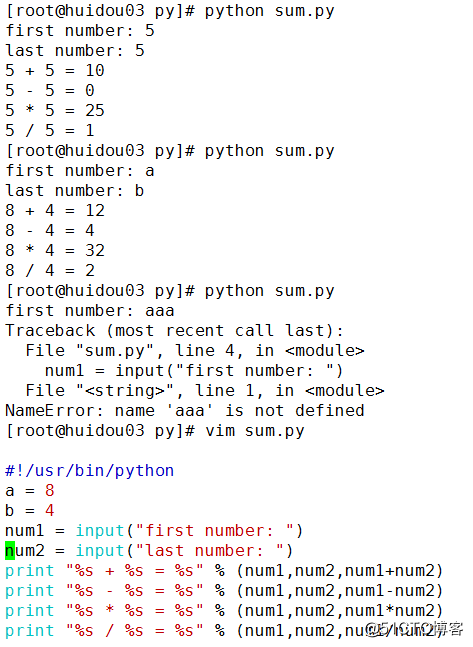
Task: Click the green cursor on num2 line
Action: coord(10,551)
